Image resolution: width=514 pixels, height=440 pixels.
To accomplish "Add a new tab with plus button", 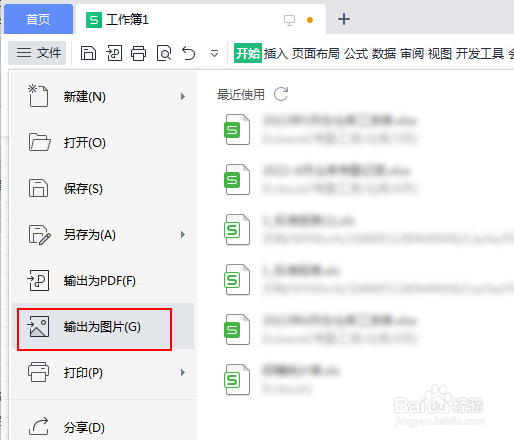I will (x=344, y=19).
